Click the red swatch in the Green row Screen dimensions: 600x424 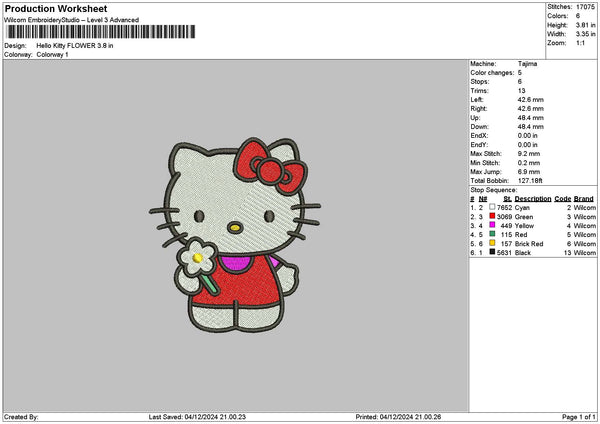(492, 216)
